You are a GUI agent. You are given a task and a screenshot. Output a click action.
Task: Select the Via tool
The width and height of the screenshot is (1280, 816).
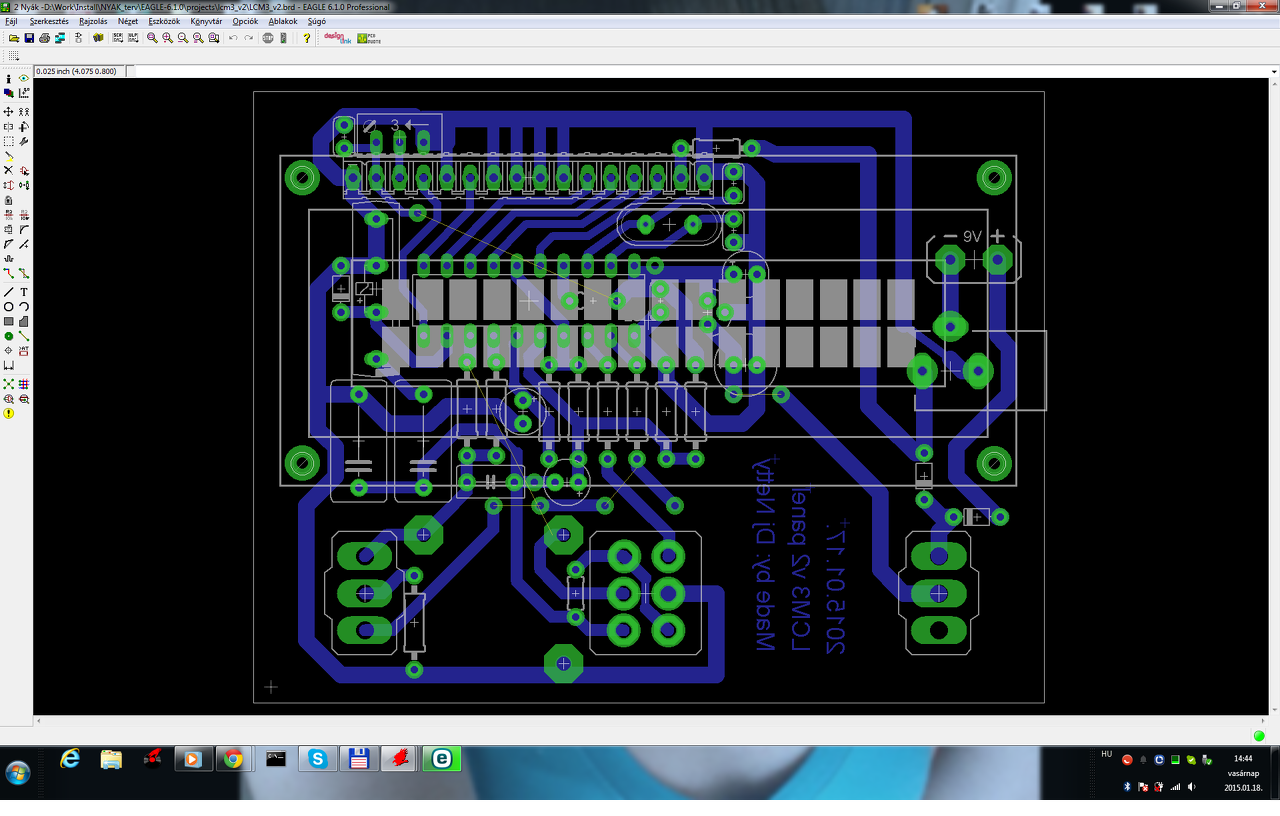tap(9, 336)
